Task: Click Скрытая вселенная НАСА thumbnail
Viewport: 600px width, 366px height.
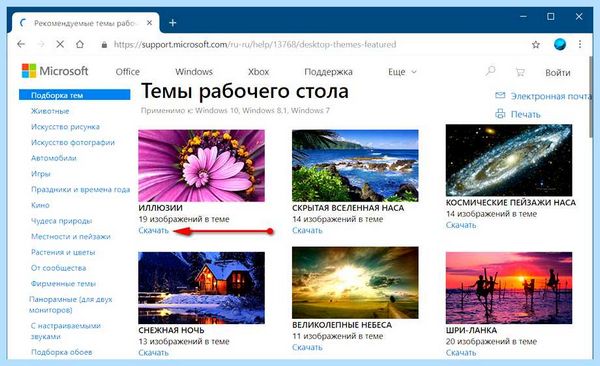Action: click(x=355, y=166)
